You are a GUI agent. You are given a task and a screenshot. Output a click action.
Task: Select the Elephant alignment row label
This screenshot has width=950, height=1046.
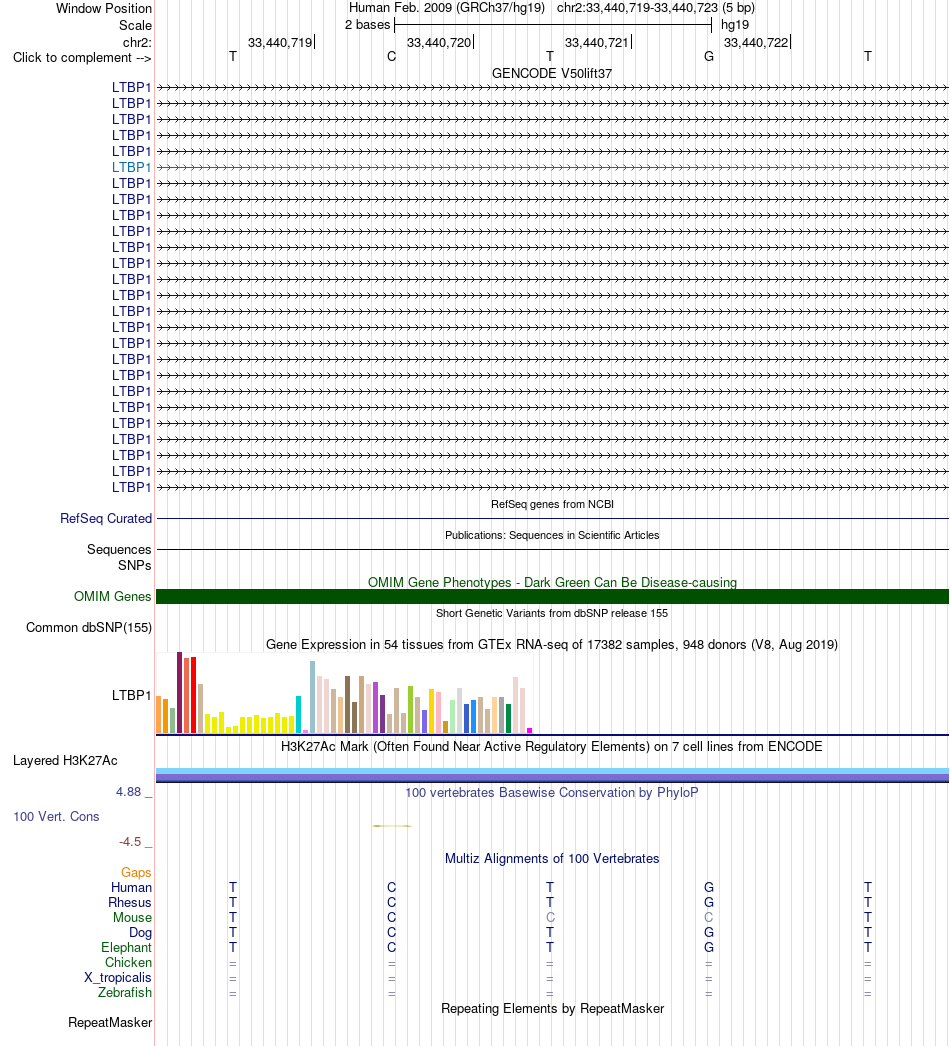click(126, 947)
